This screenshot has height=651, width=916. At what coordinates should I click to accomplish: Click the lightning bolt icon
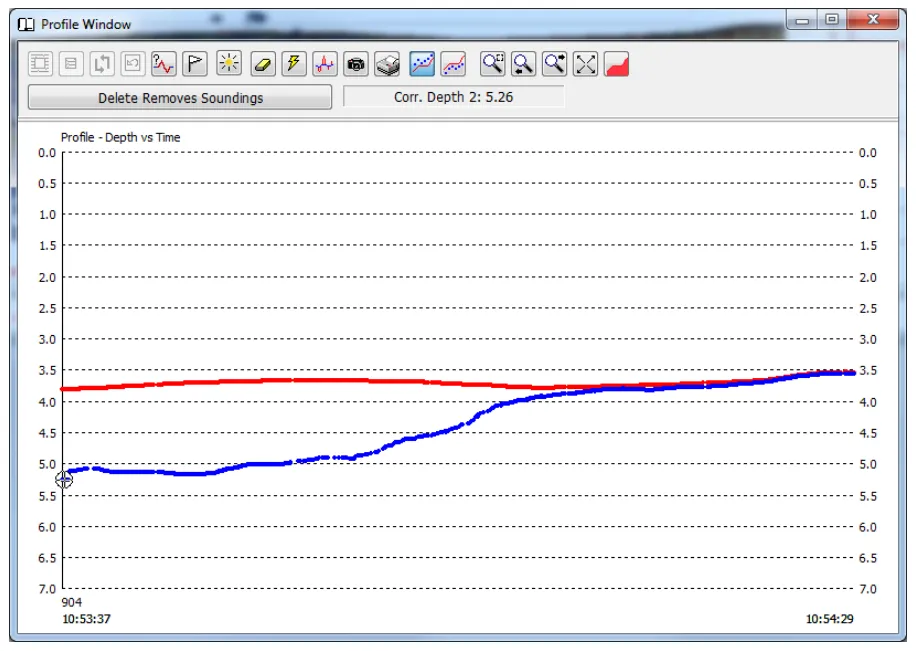pos(294,64)
